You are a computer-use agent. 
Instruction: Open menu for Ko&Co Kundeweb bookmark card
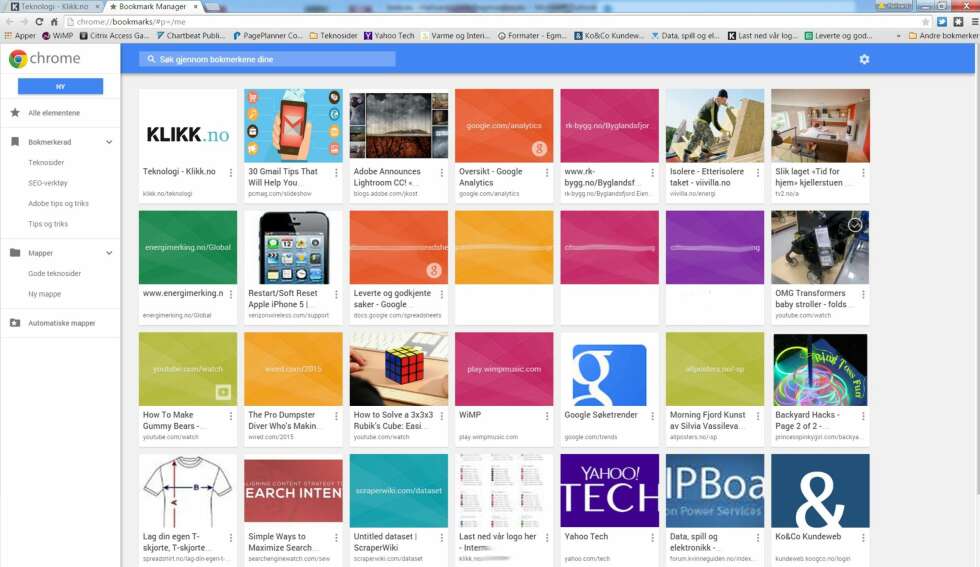click(x=864, y=538)
